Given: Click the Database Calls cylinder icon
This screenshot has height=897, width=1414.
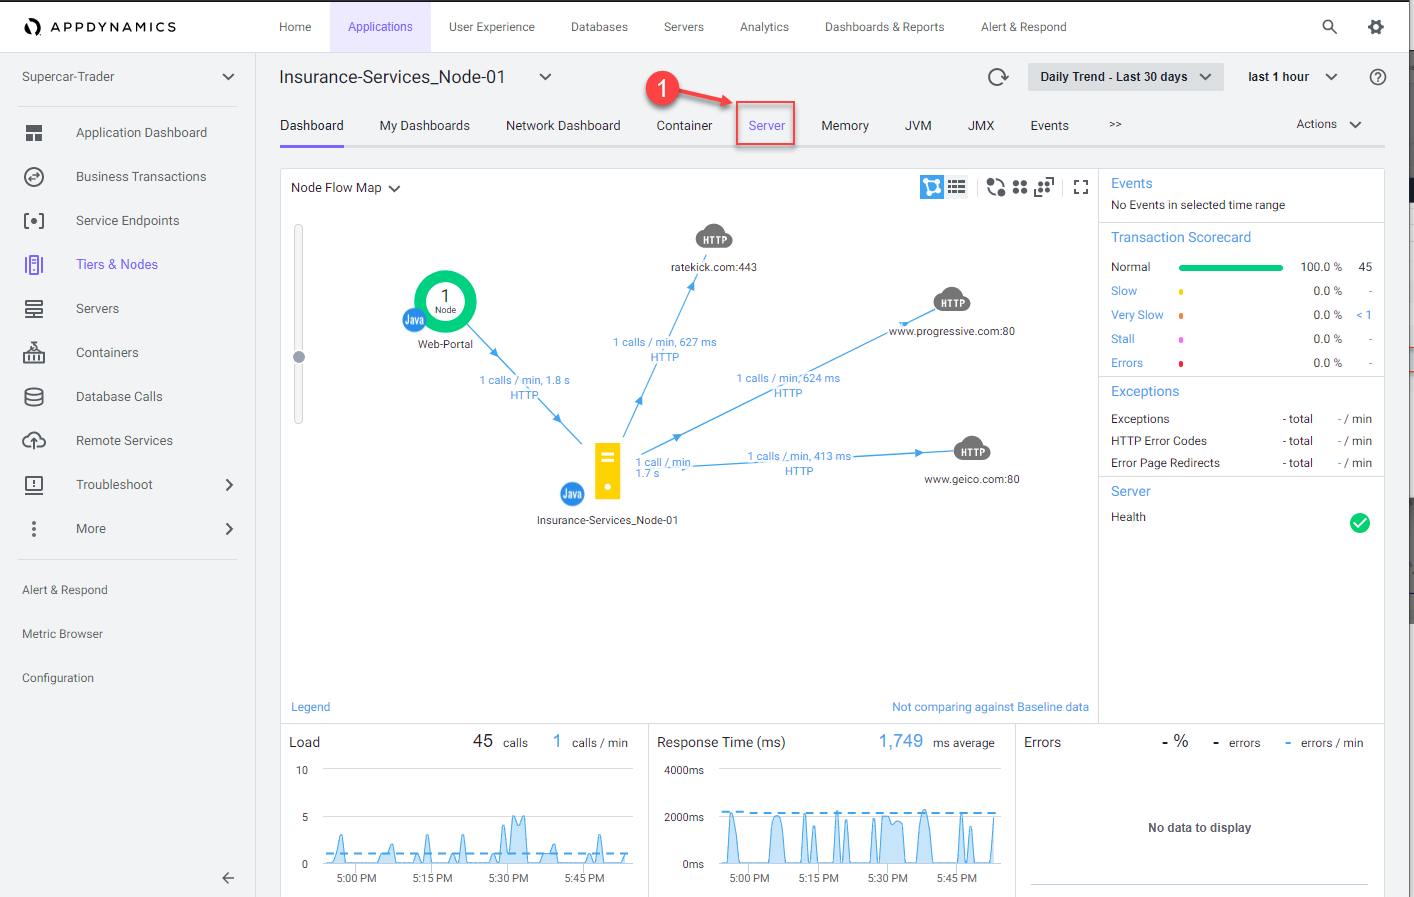Looking at the screenshot, I should (34, 397).
